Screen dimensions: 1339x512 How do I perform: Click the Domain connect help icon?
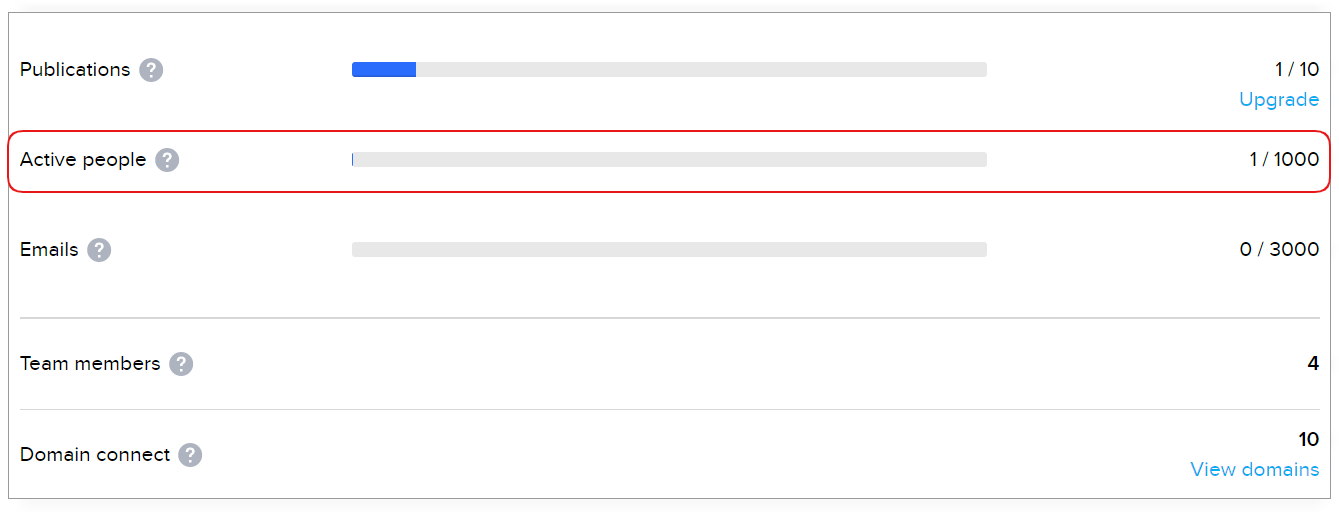[190, 455]
